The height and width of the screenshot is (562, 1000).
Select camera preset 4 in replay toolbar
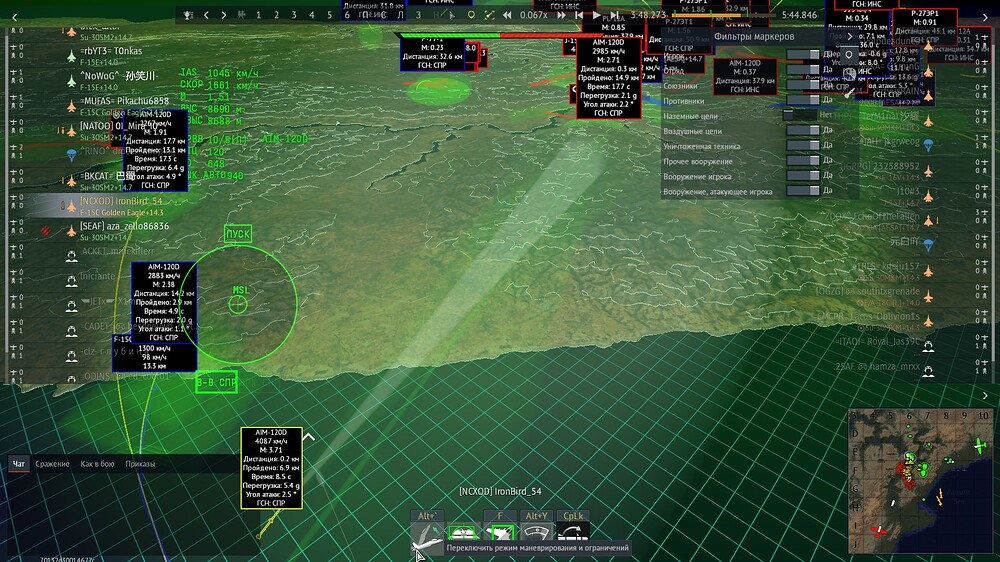pos(312,15)
